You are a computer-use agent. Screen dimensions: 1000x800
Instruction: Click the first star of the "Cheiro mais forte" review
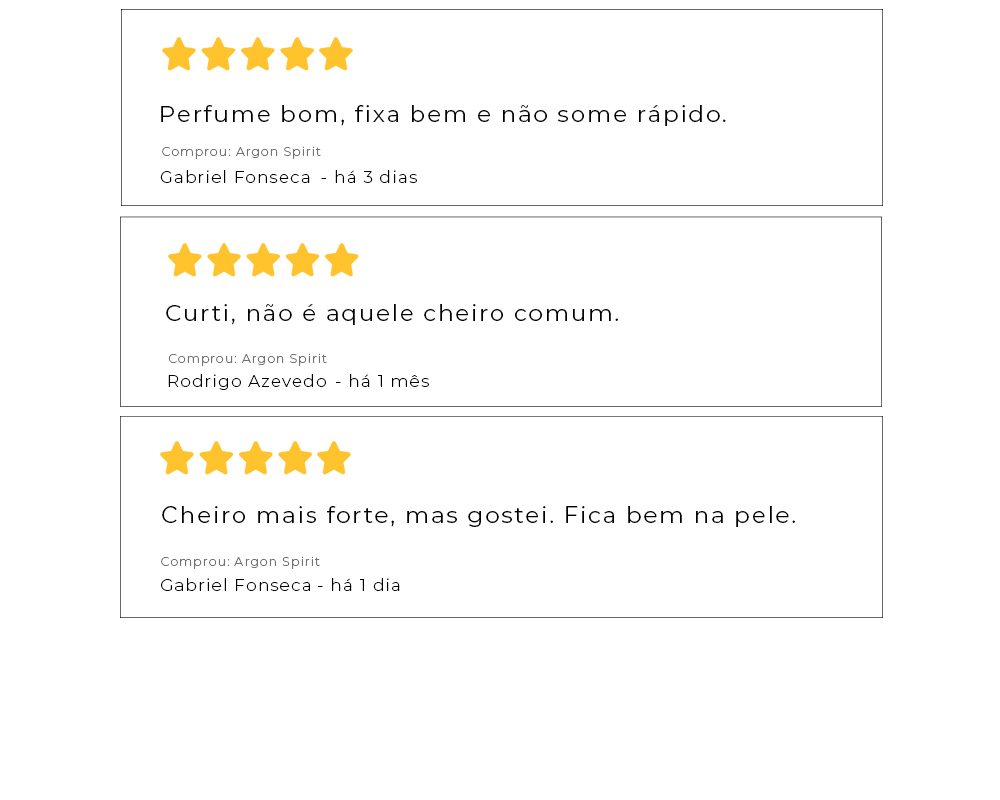(177, 459)
